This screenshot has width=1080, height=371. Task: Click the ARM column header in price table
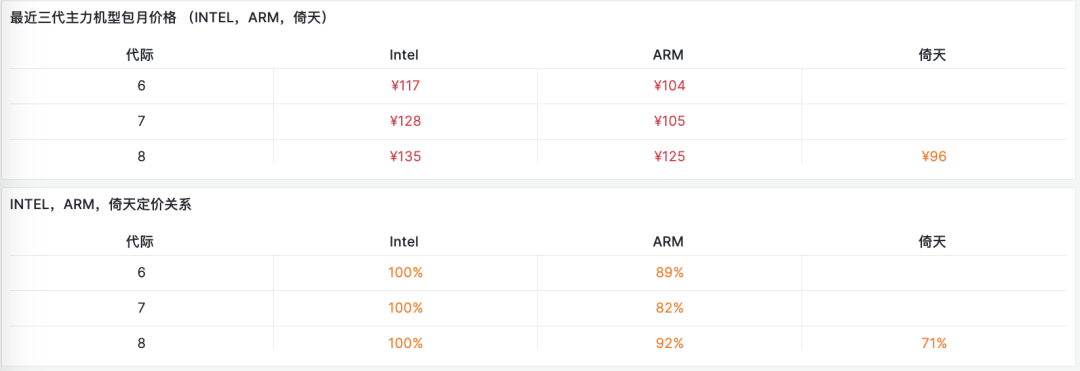668,55
